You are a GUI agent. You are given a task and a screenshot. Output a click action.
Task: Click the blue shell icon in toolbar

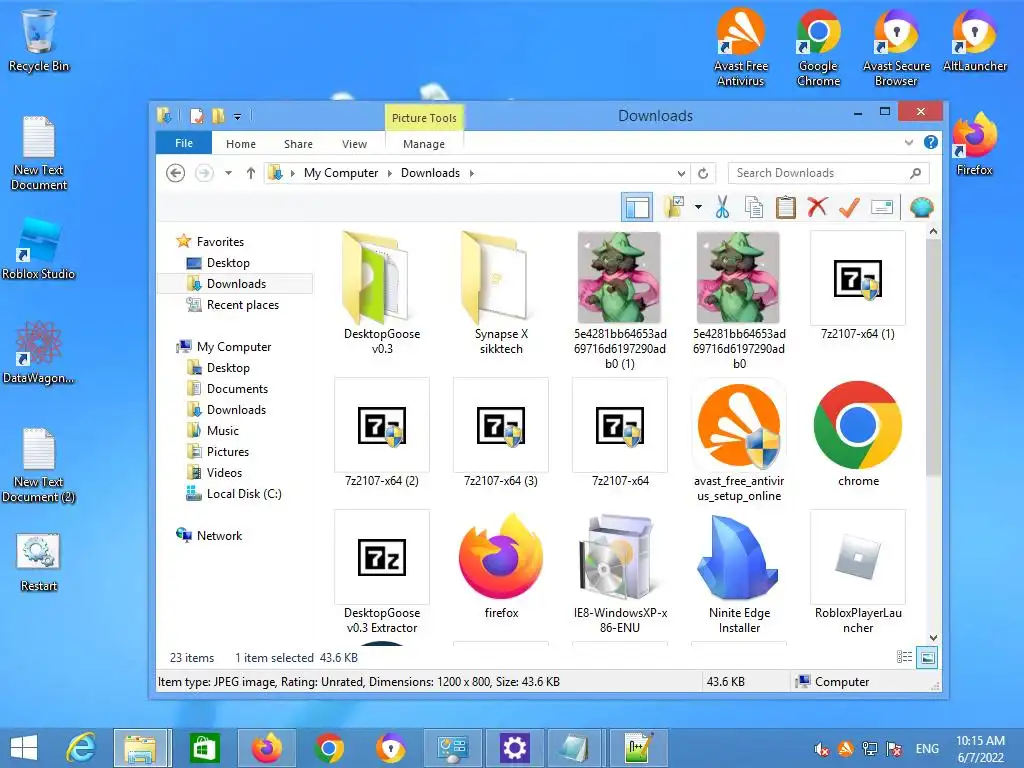pos(921,208)
